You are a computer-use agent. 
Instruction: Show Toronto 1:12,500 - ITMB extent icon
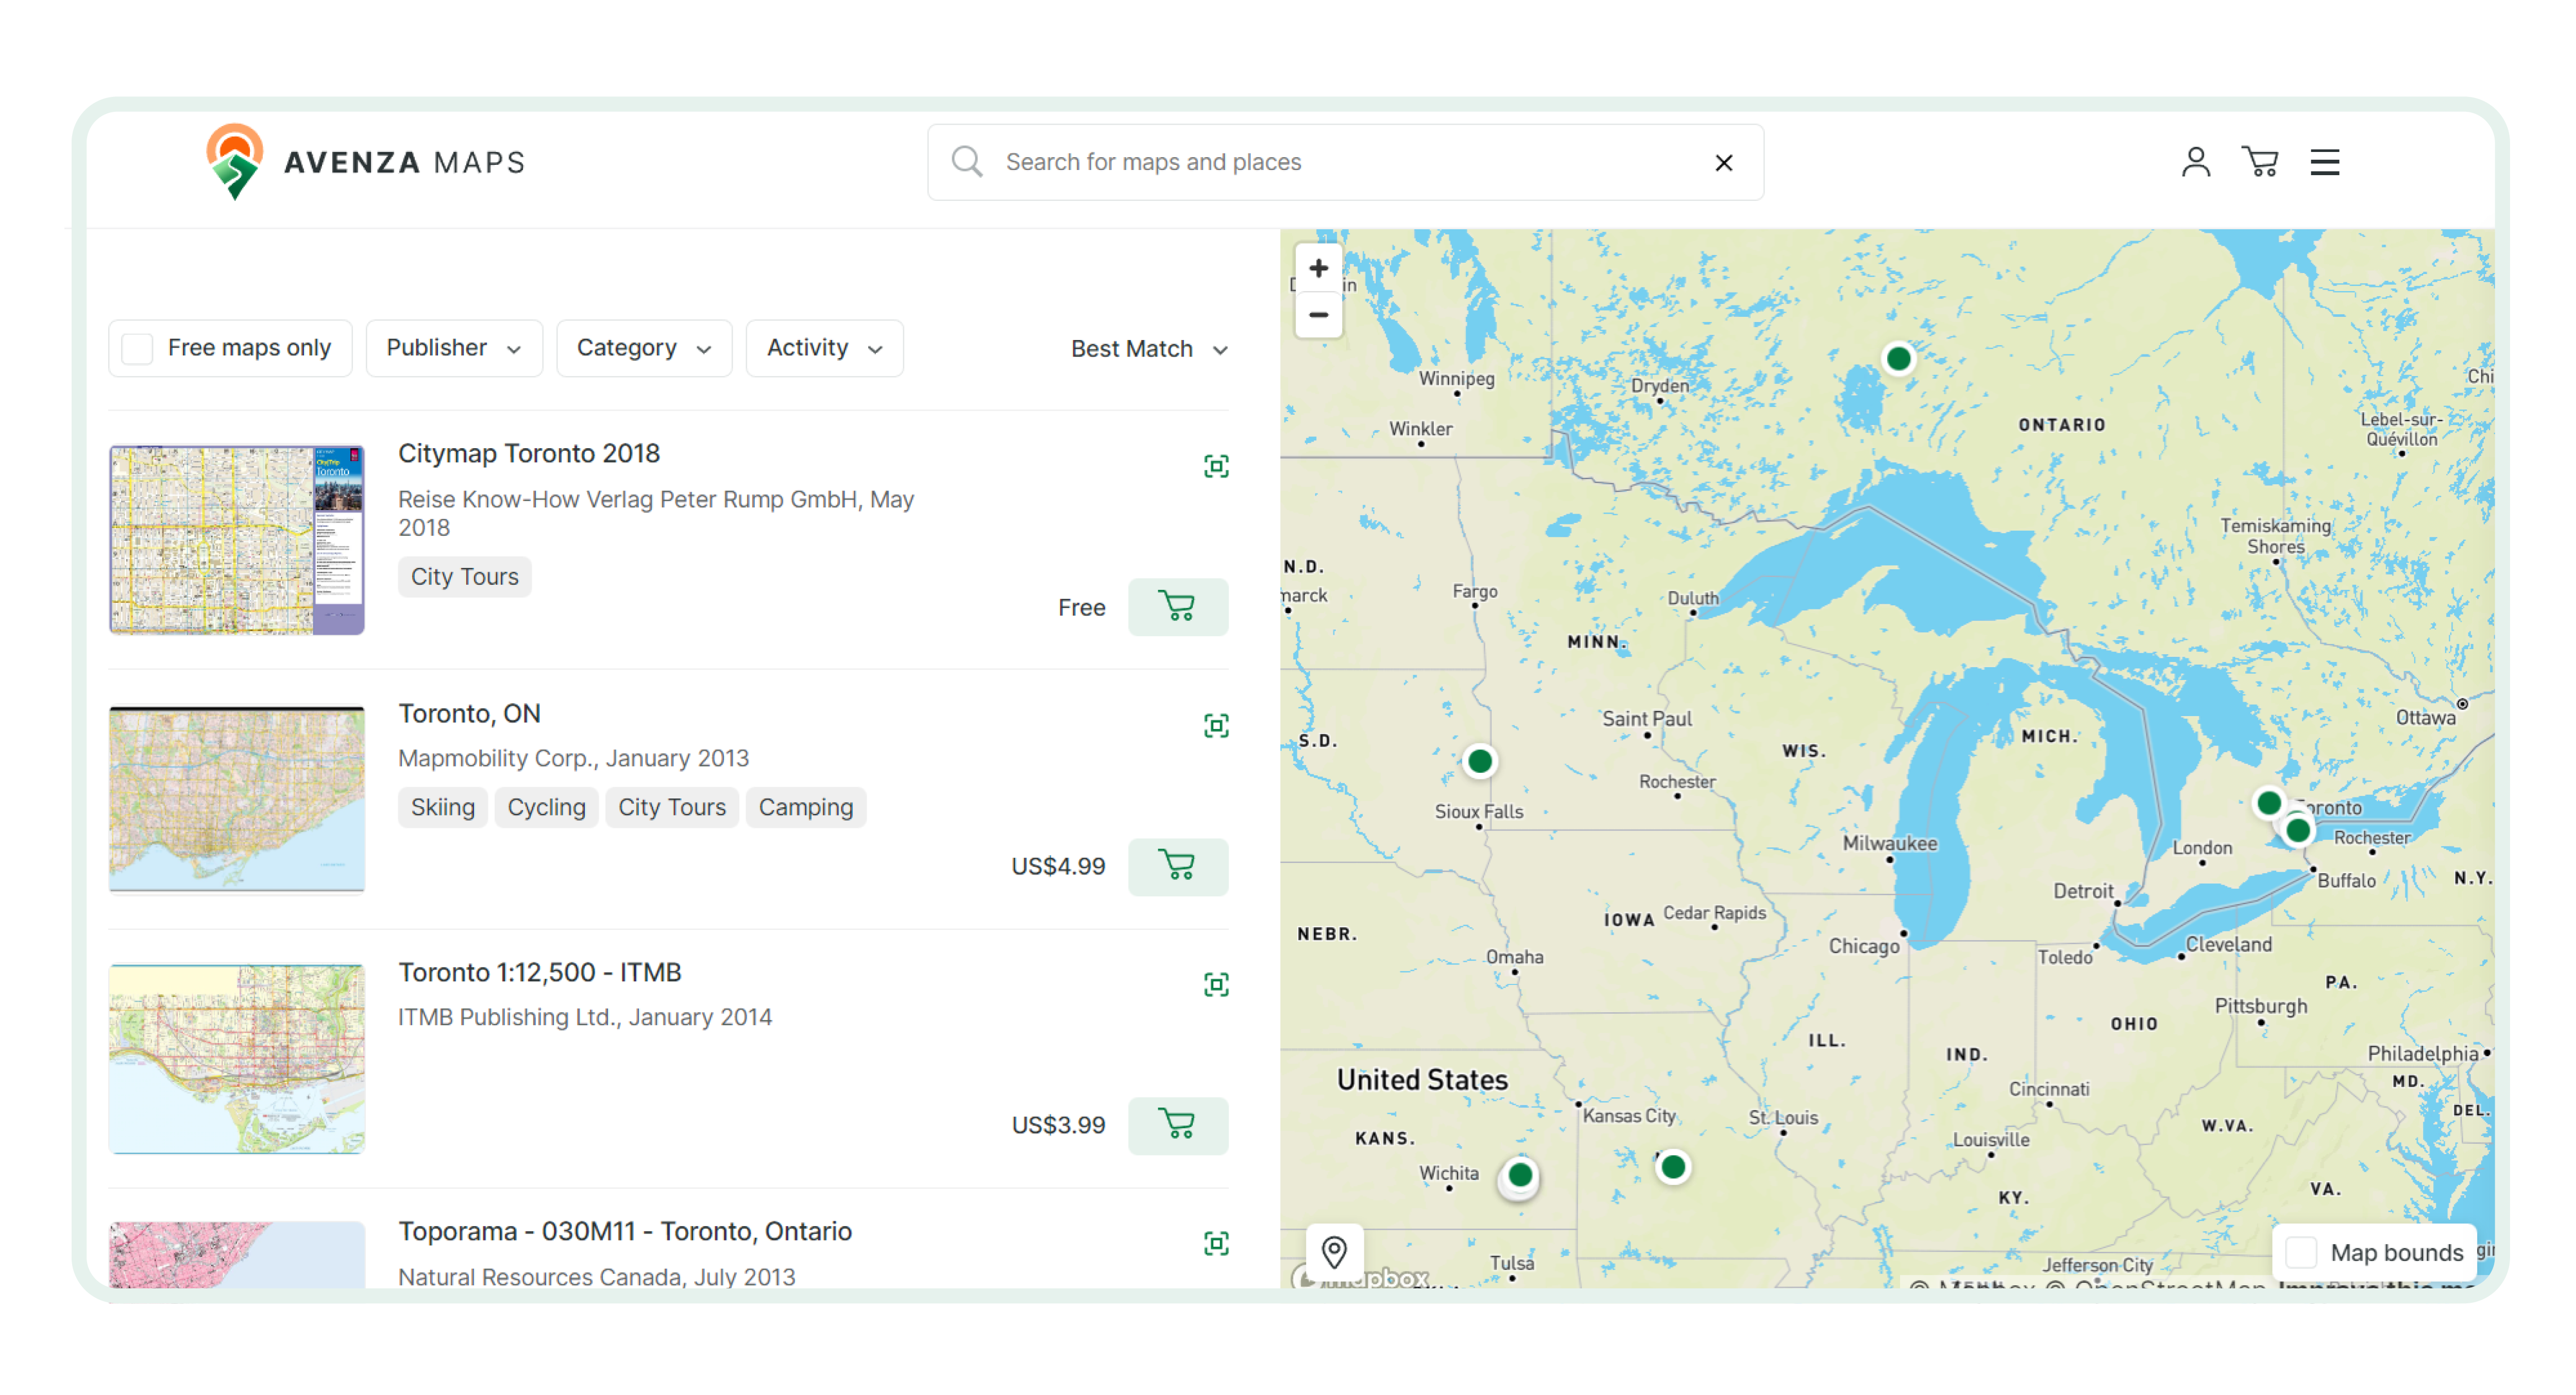tap(1216, 985)
